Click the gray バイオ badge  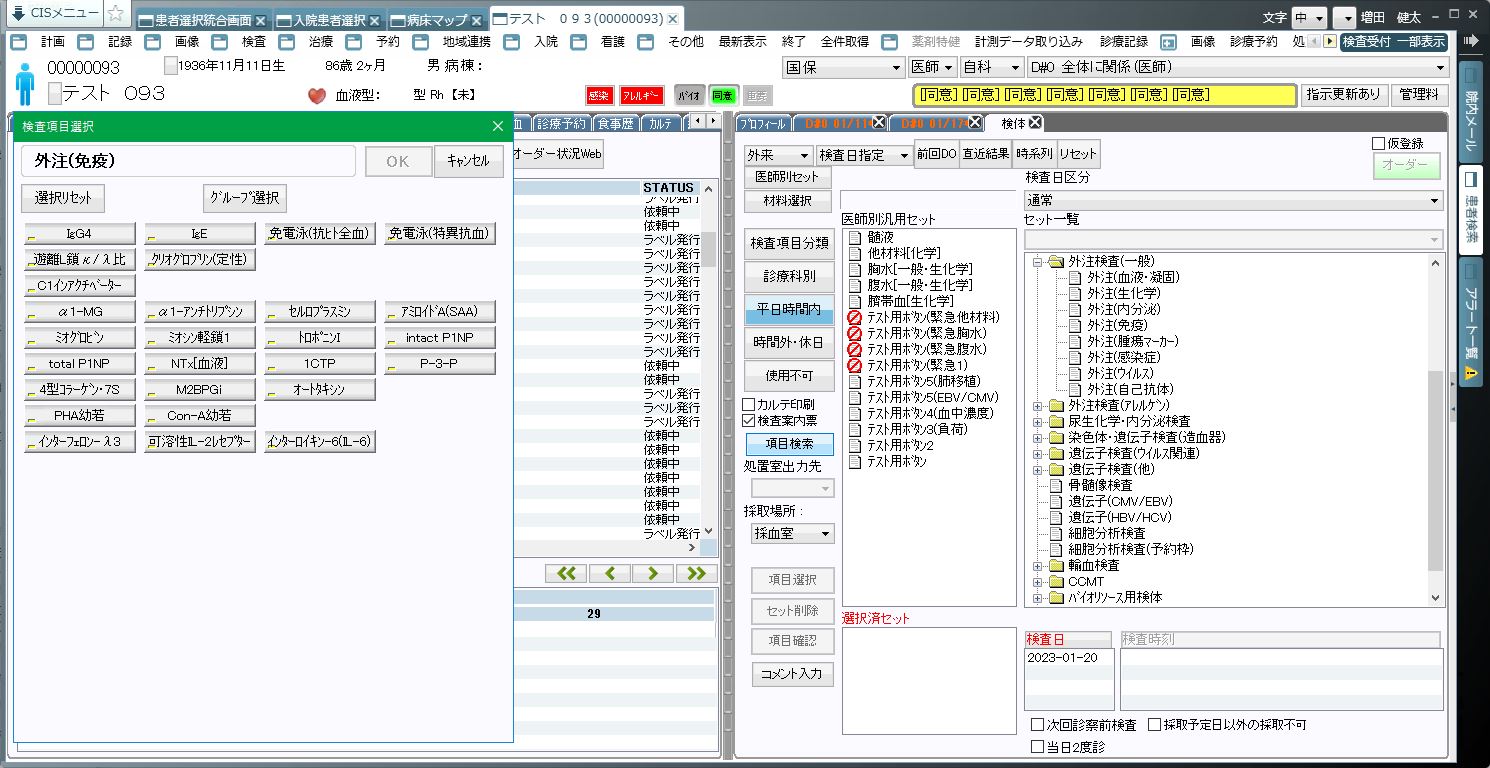tap(689, 96)
